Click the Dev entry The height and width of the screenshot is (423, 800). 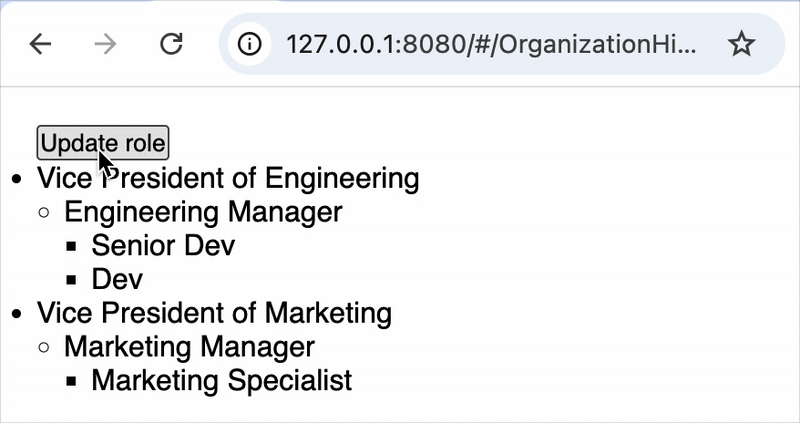click(117, 279)
